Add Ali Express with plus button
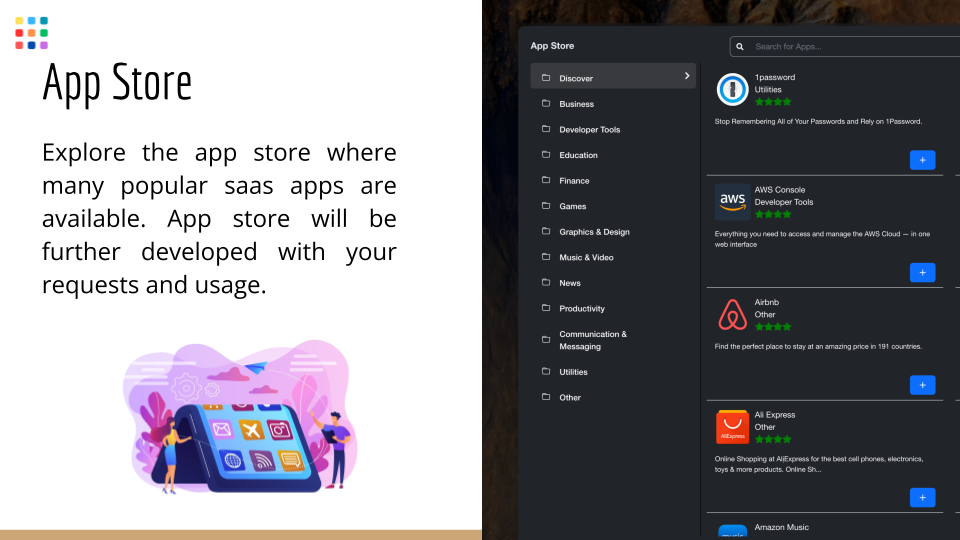Screen dimensions: 960x540 (922, 498)
